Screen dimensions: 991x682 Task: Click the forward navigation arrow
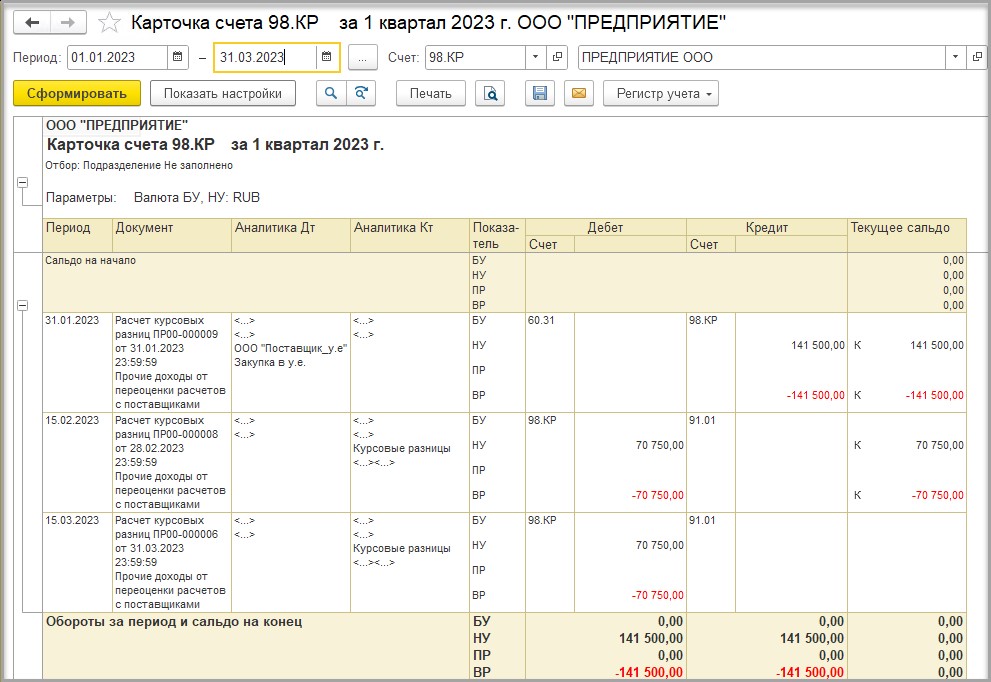tap(68, 22)
